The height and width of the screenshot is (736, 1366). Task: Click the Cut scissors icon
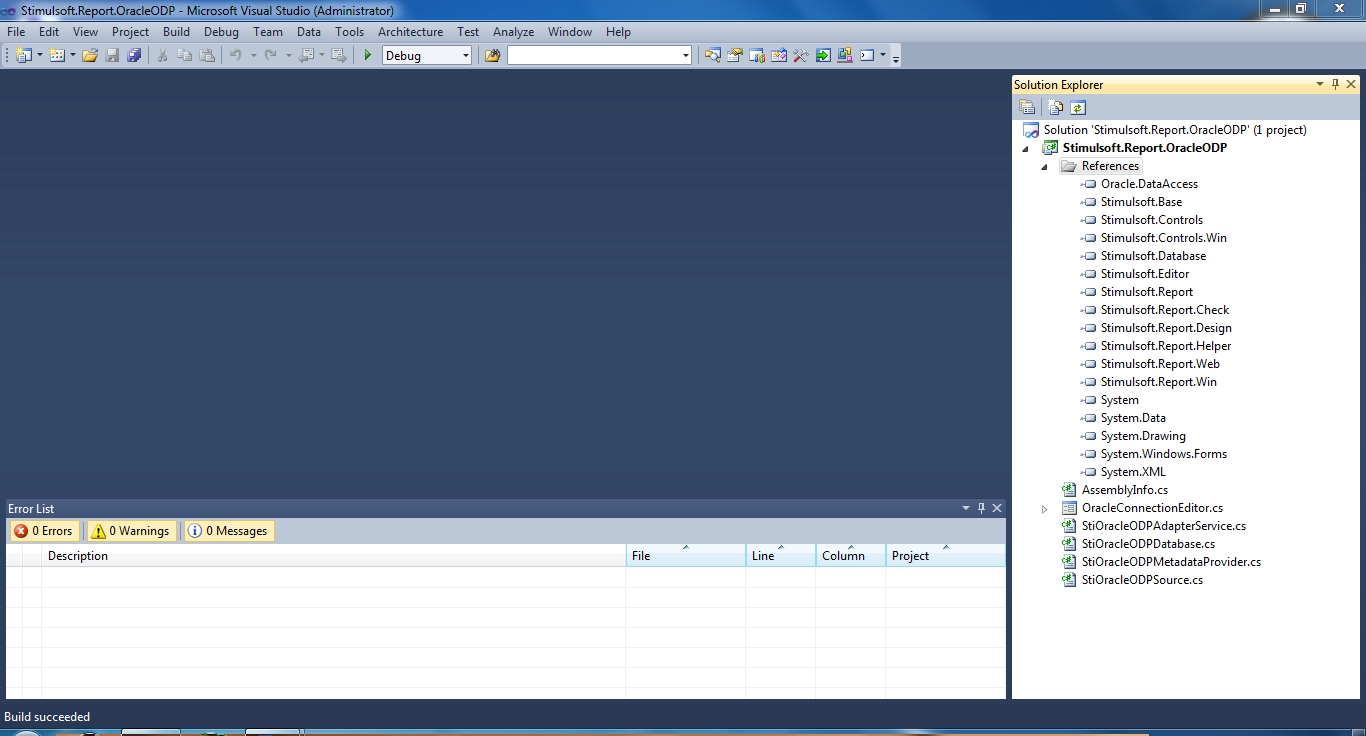162,56
